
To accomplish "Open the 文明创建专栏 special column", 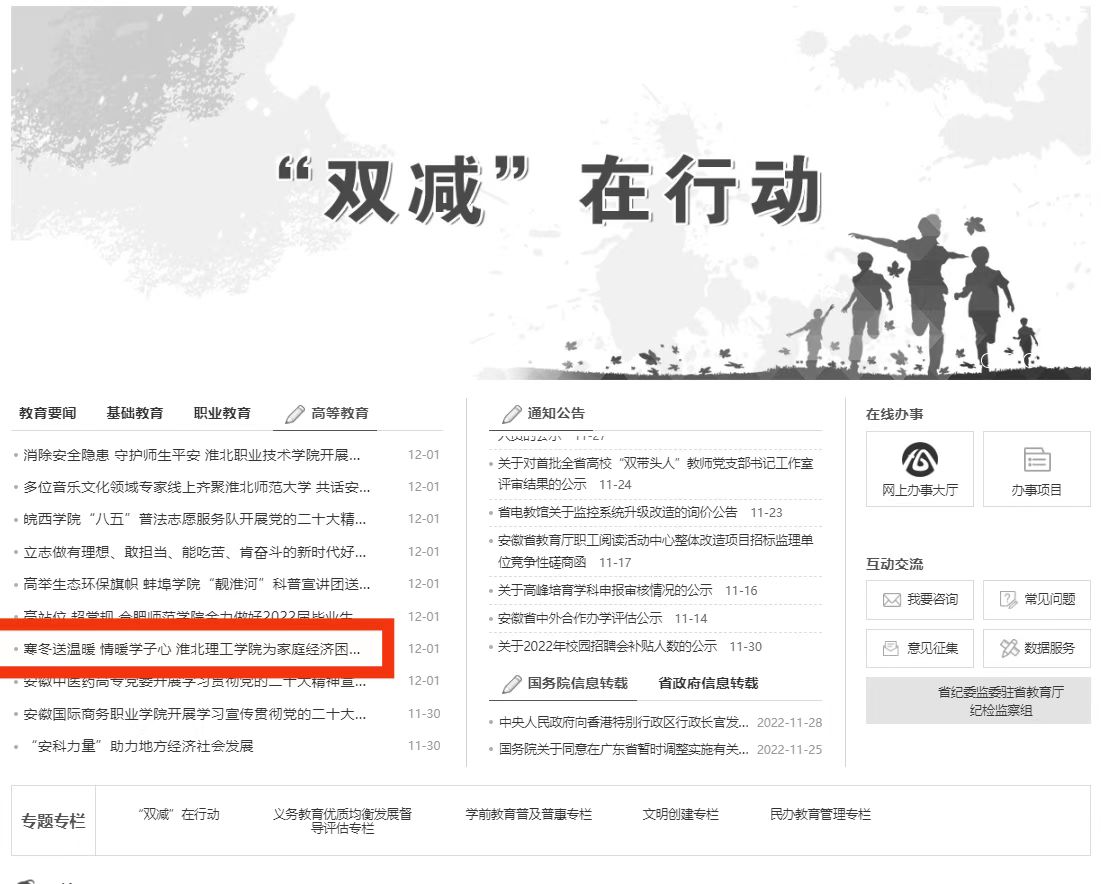I will coord(680,815).
